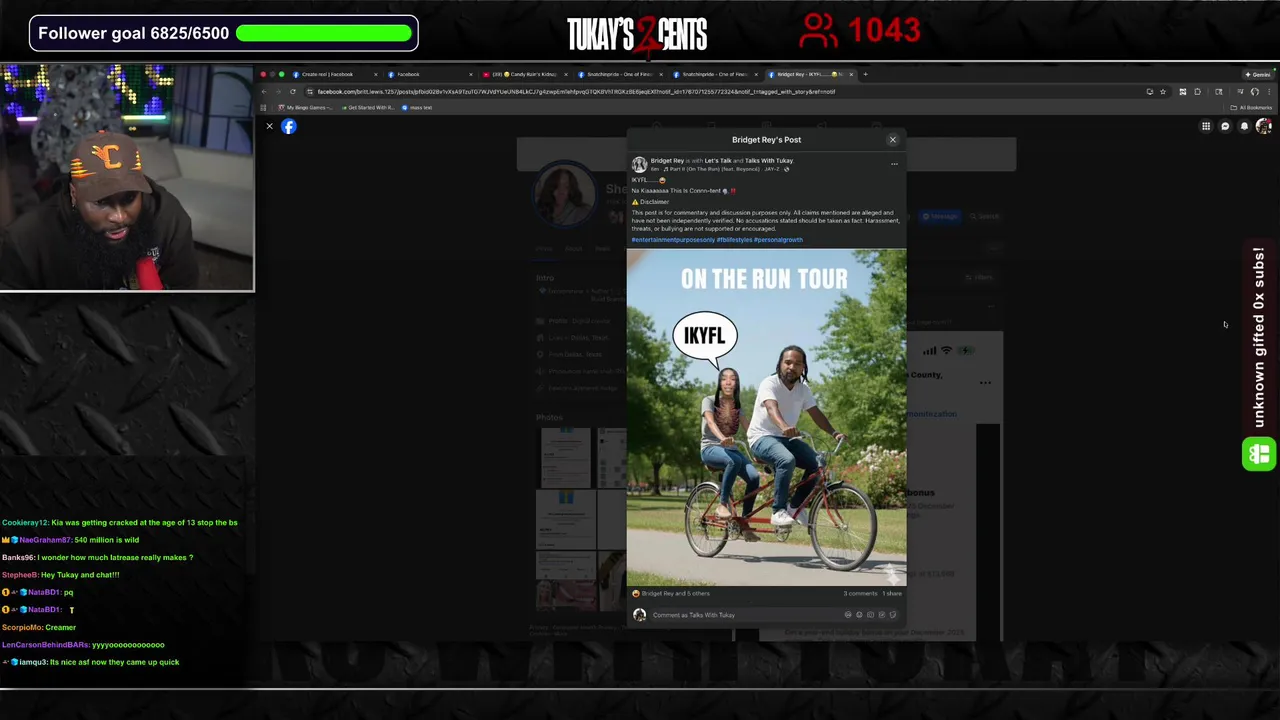Open the Let's Talk tagged page link
This screenshot has height=720, width=1280.
point(718,161)
